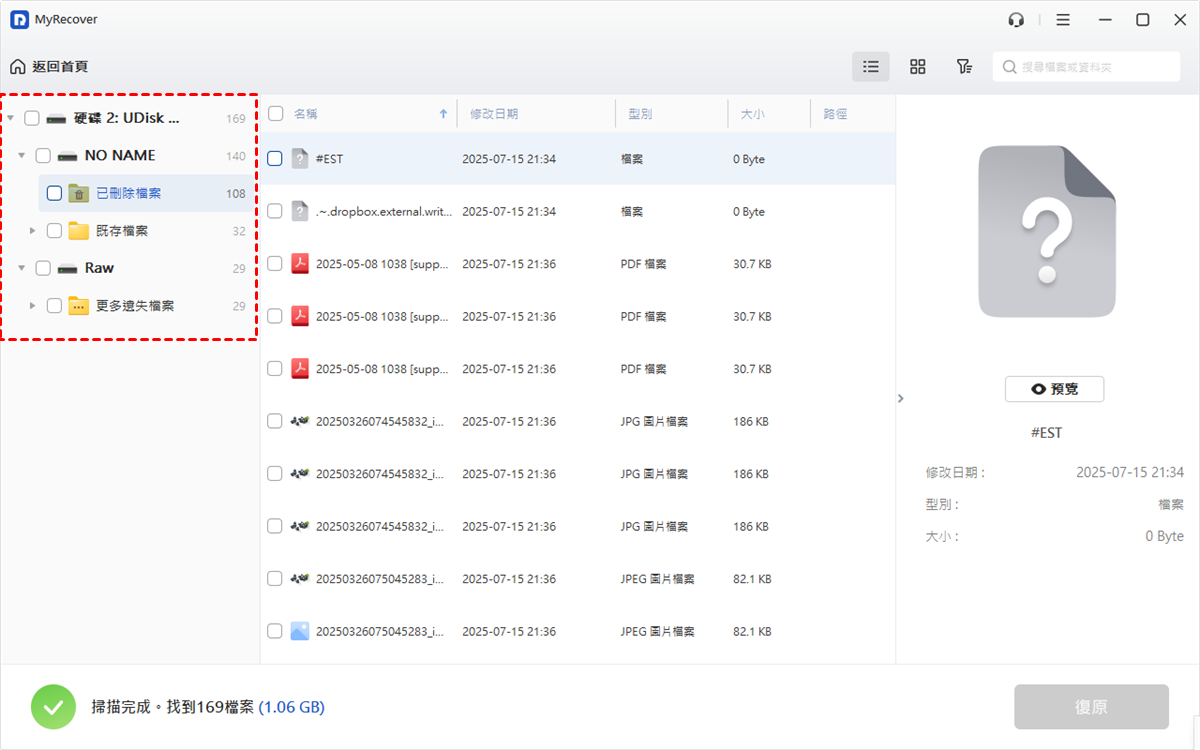The image size is (1200, 750).
Task: Check the select-all checkbox beside 名稱 header
Action: coord(276,114)
